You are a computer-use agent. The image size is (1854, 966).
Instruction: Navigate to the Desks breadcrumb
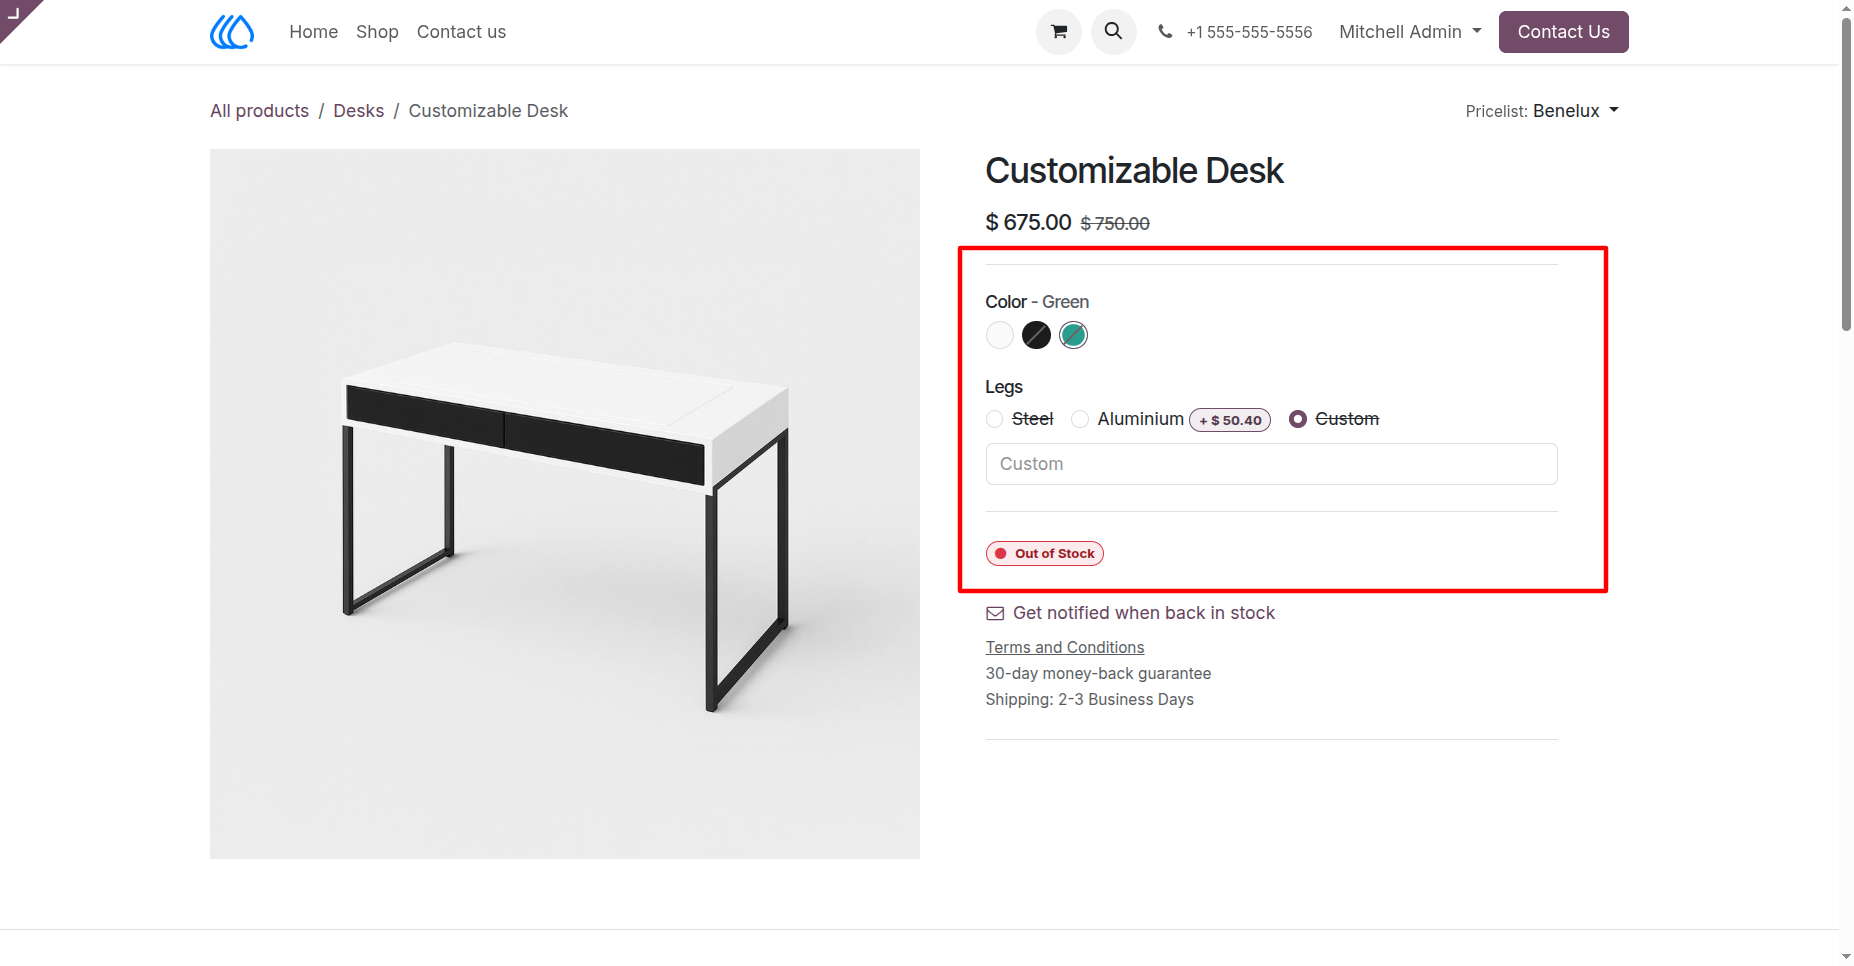(x=358, y=111)
